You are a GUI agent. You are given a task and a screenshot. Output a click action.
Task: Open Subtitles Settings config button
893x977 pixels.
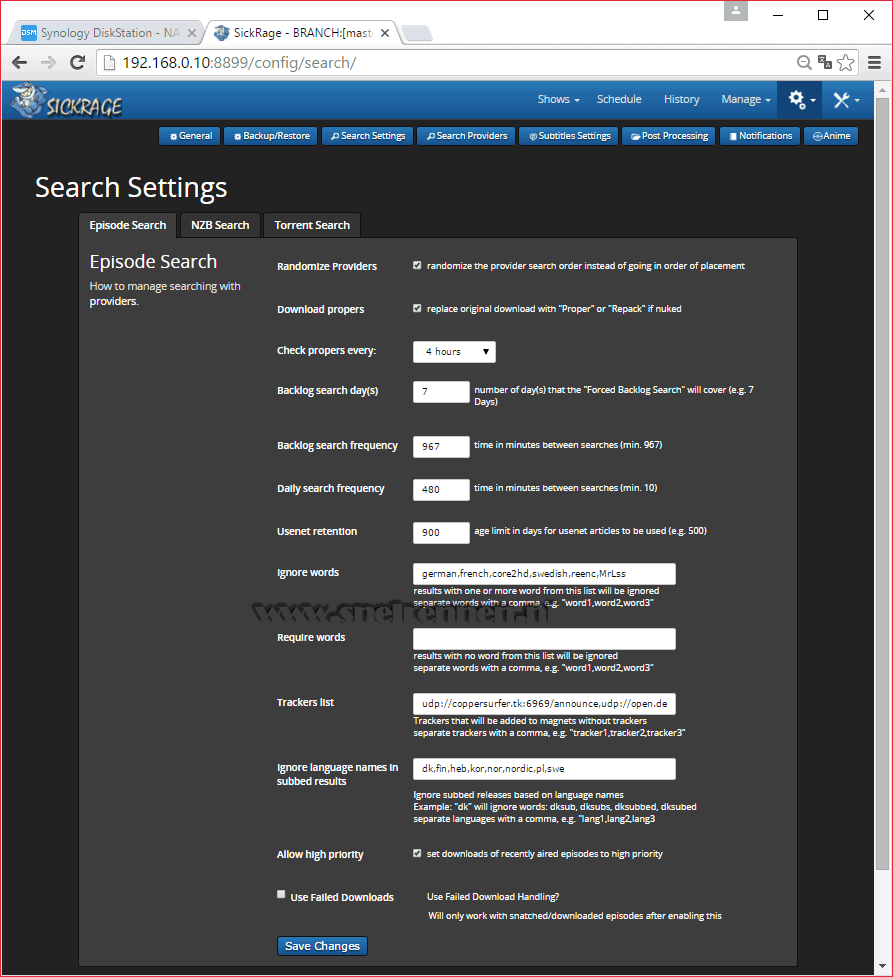click(x=569, y=136)
